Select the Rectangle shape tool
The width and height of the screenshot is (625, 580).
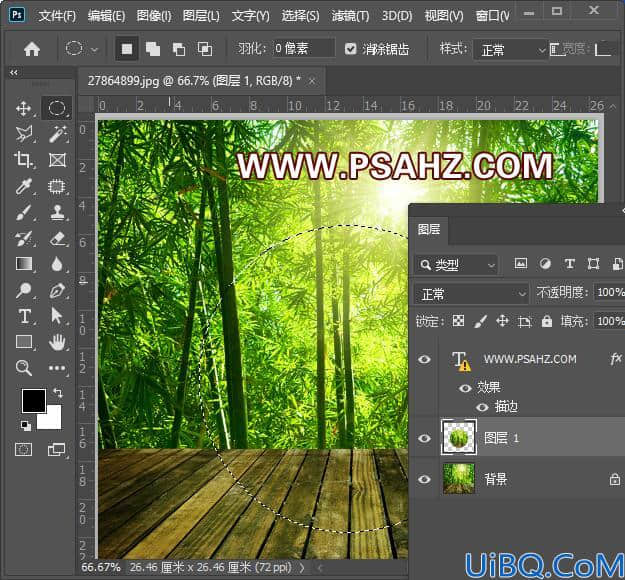point(24,342)
